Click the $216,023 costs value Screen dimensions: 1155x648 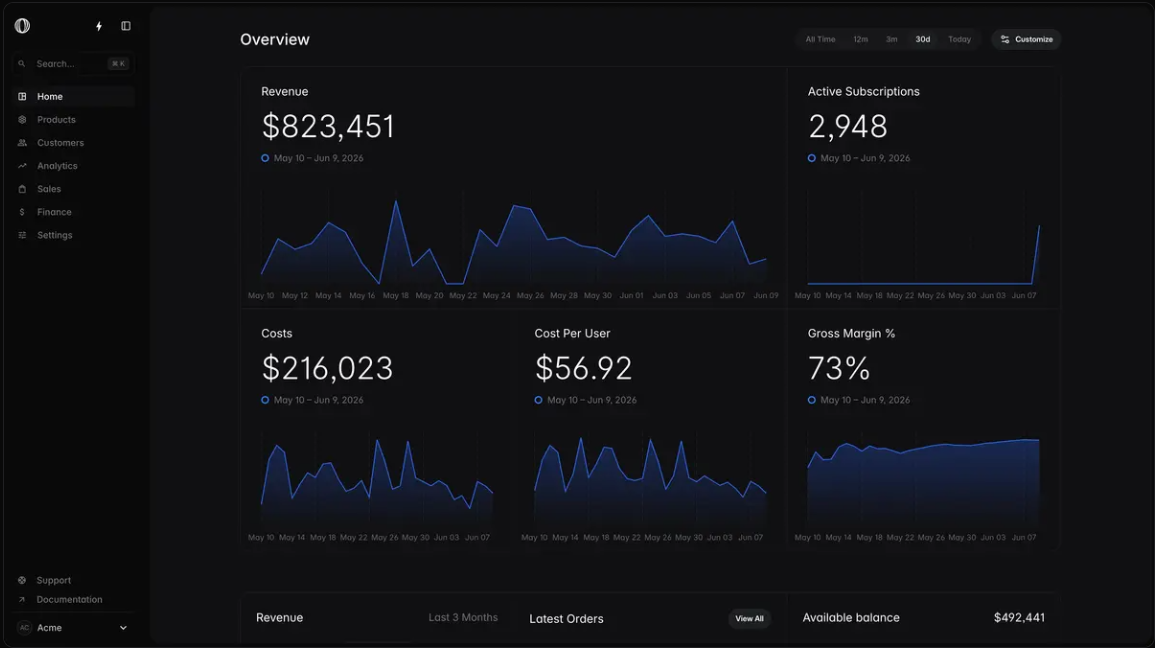point(327,368)
